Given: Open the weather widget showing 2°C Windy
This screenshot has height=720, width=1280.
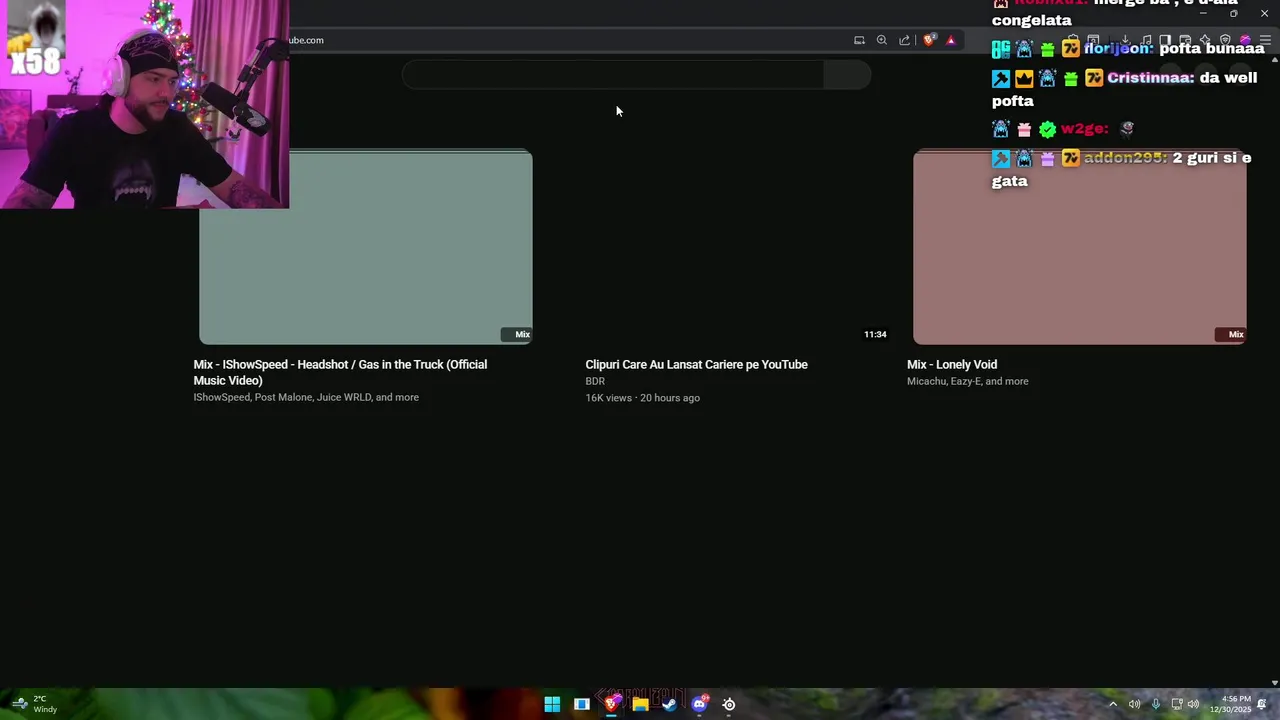Looking at the screenshot, I should coord(34,704).
